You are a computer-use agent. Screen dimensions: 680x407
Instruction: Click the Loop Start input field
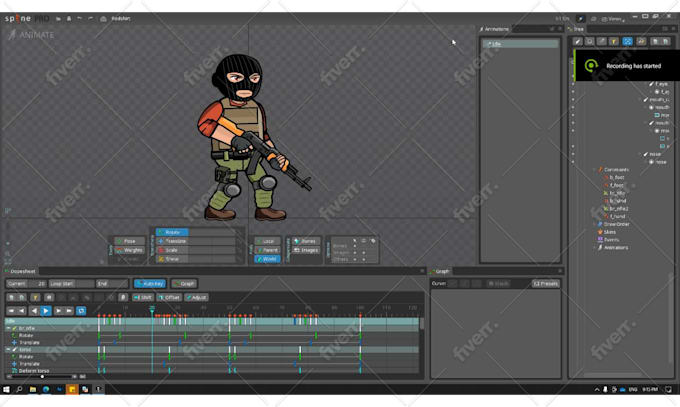pos(72,283)
